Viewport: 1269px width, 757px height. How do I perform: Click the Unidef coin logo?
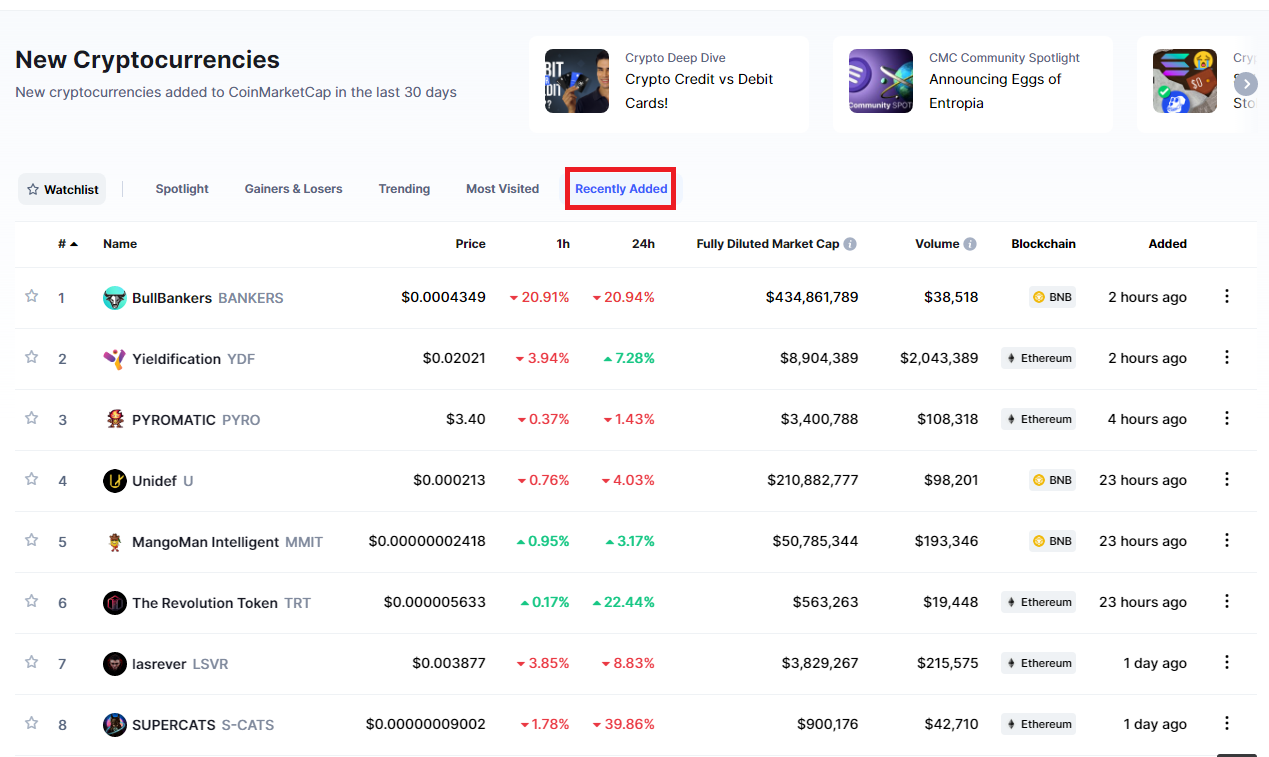[115, 481]
